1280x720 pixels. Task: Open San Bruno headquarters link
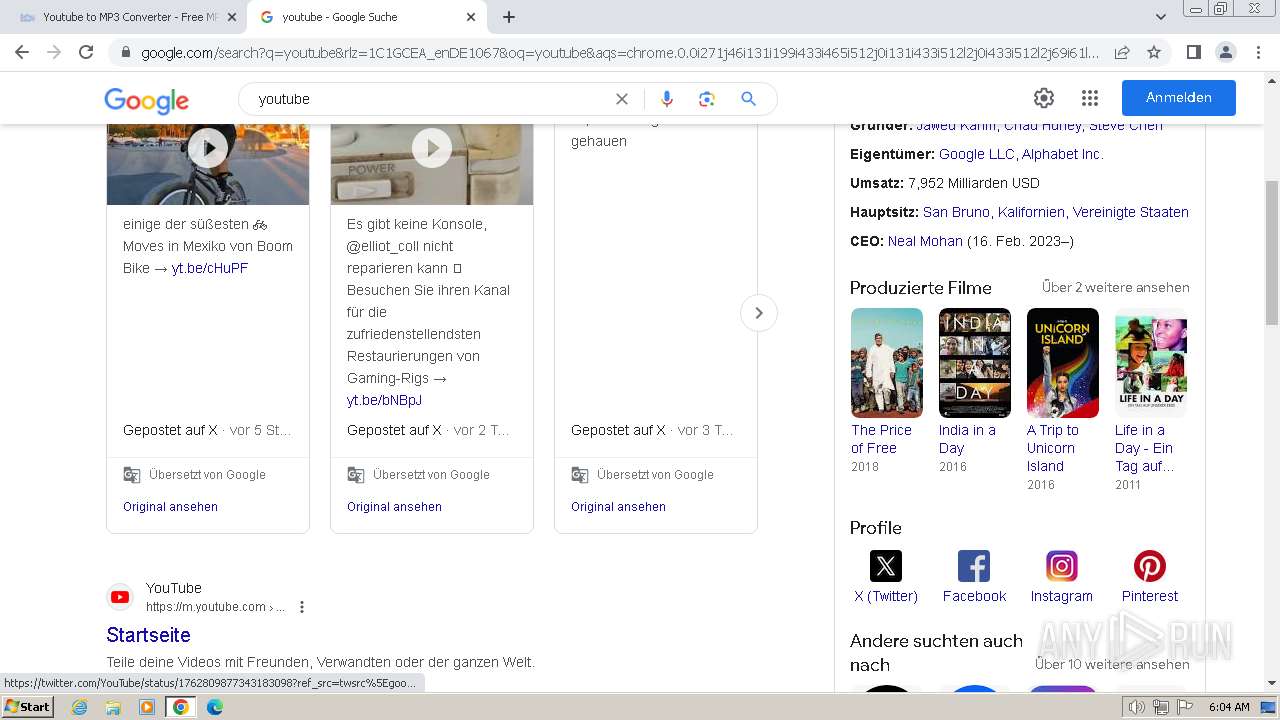[x=956, y=212]
